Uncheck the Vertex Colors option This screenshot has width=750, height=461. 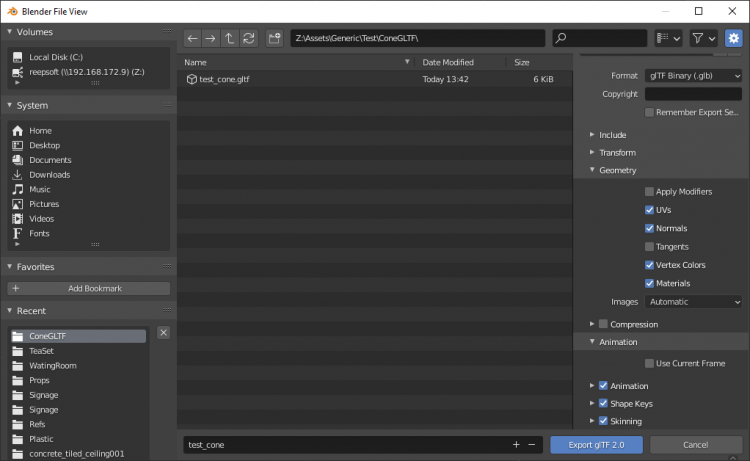[x=650, y=265]
